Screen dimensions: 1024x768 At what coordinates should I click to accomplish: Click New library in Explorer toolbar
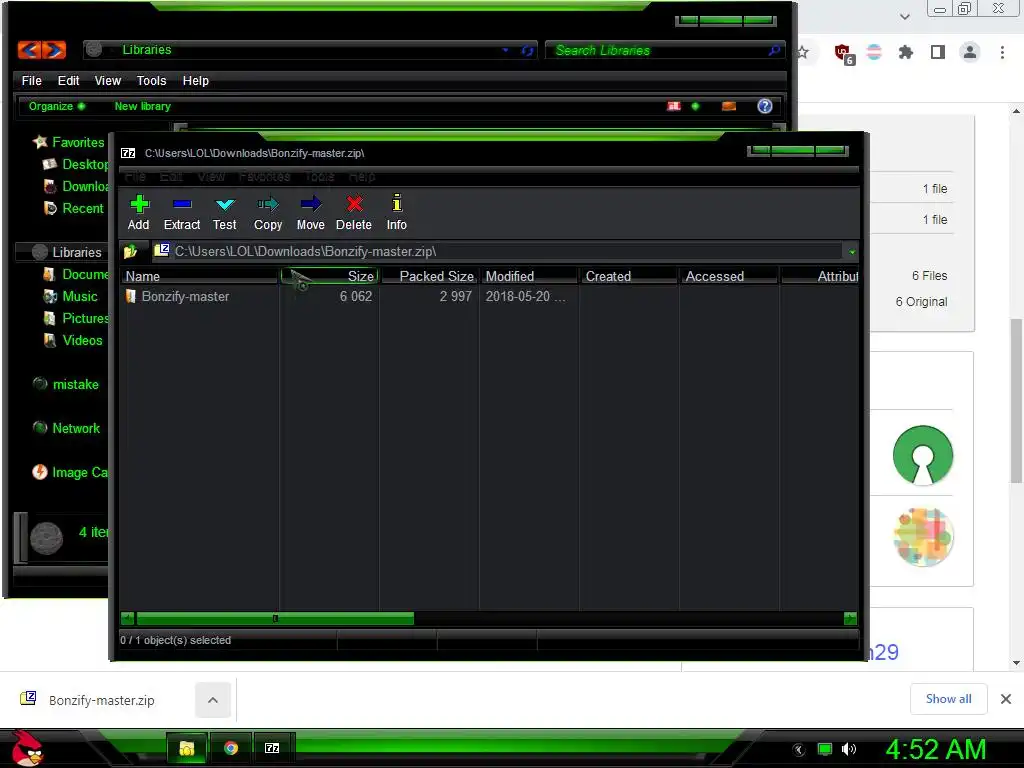click(x=142, y=106)
